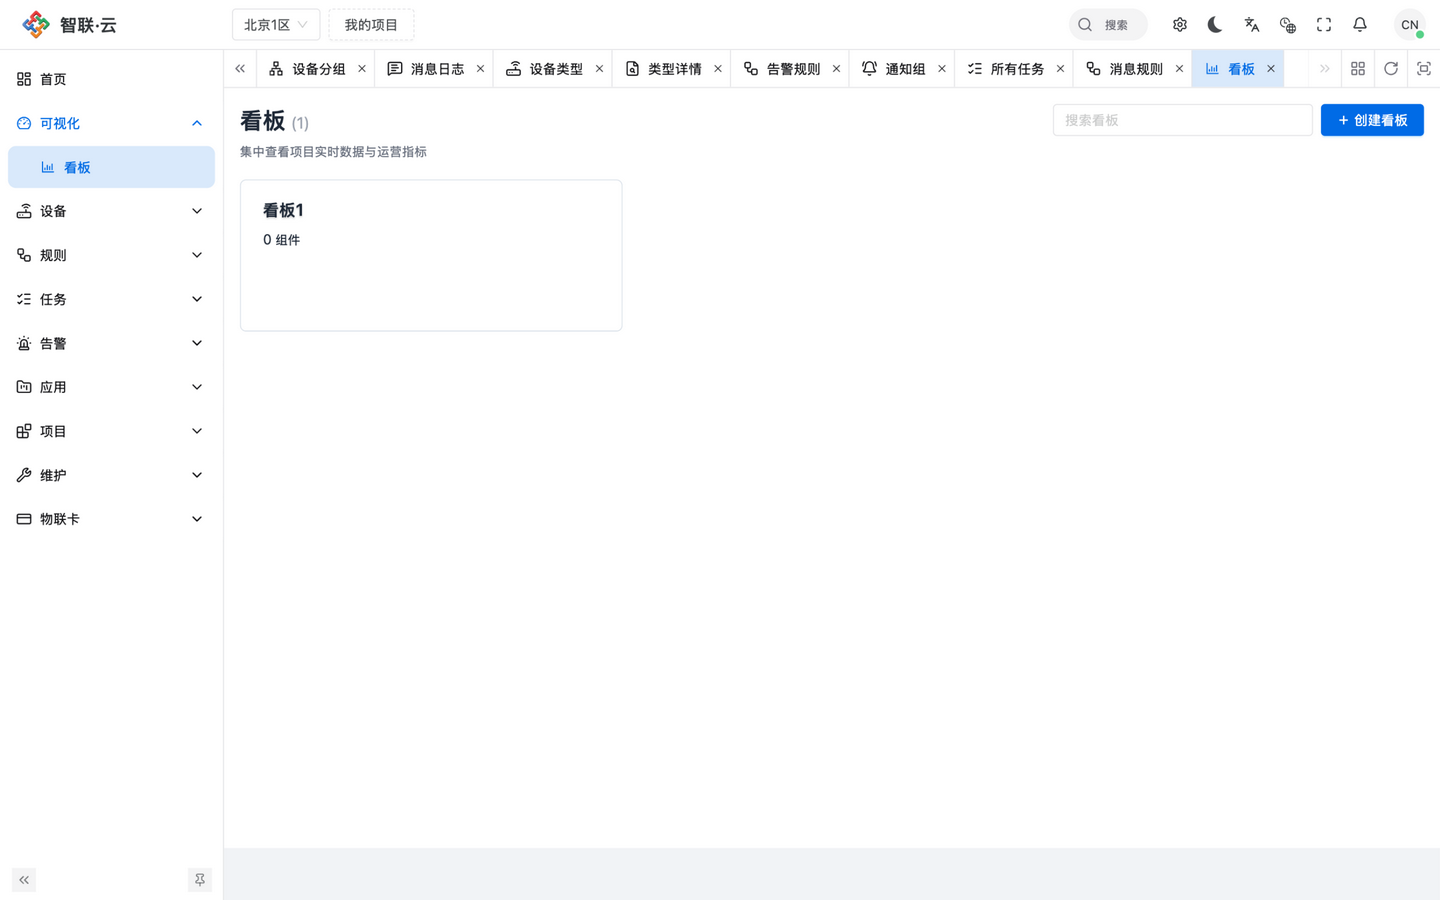The width and height of the screenshot is (1440, 900).
Task: Expand the 项目 sidebar menu
Action: click(x=111, y=431)
